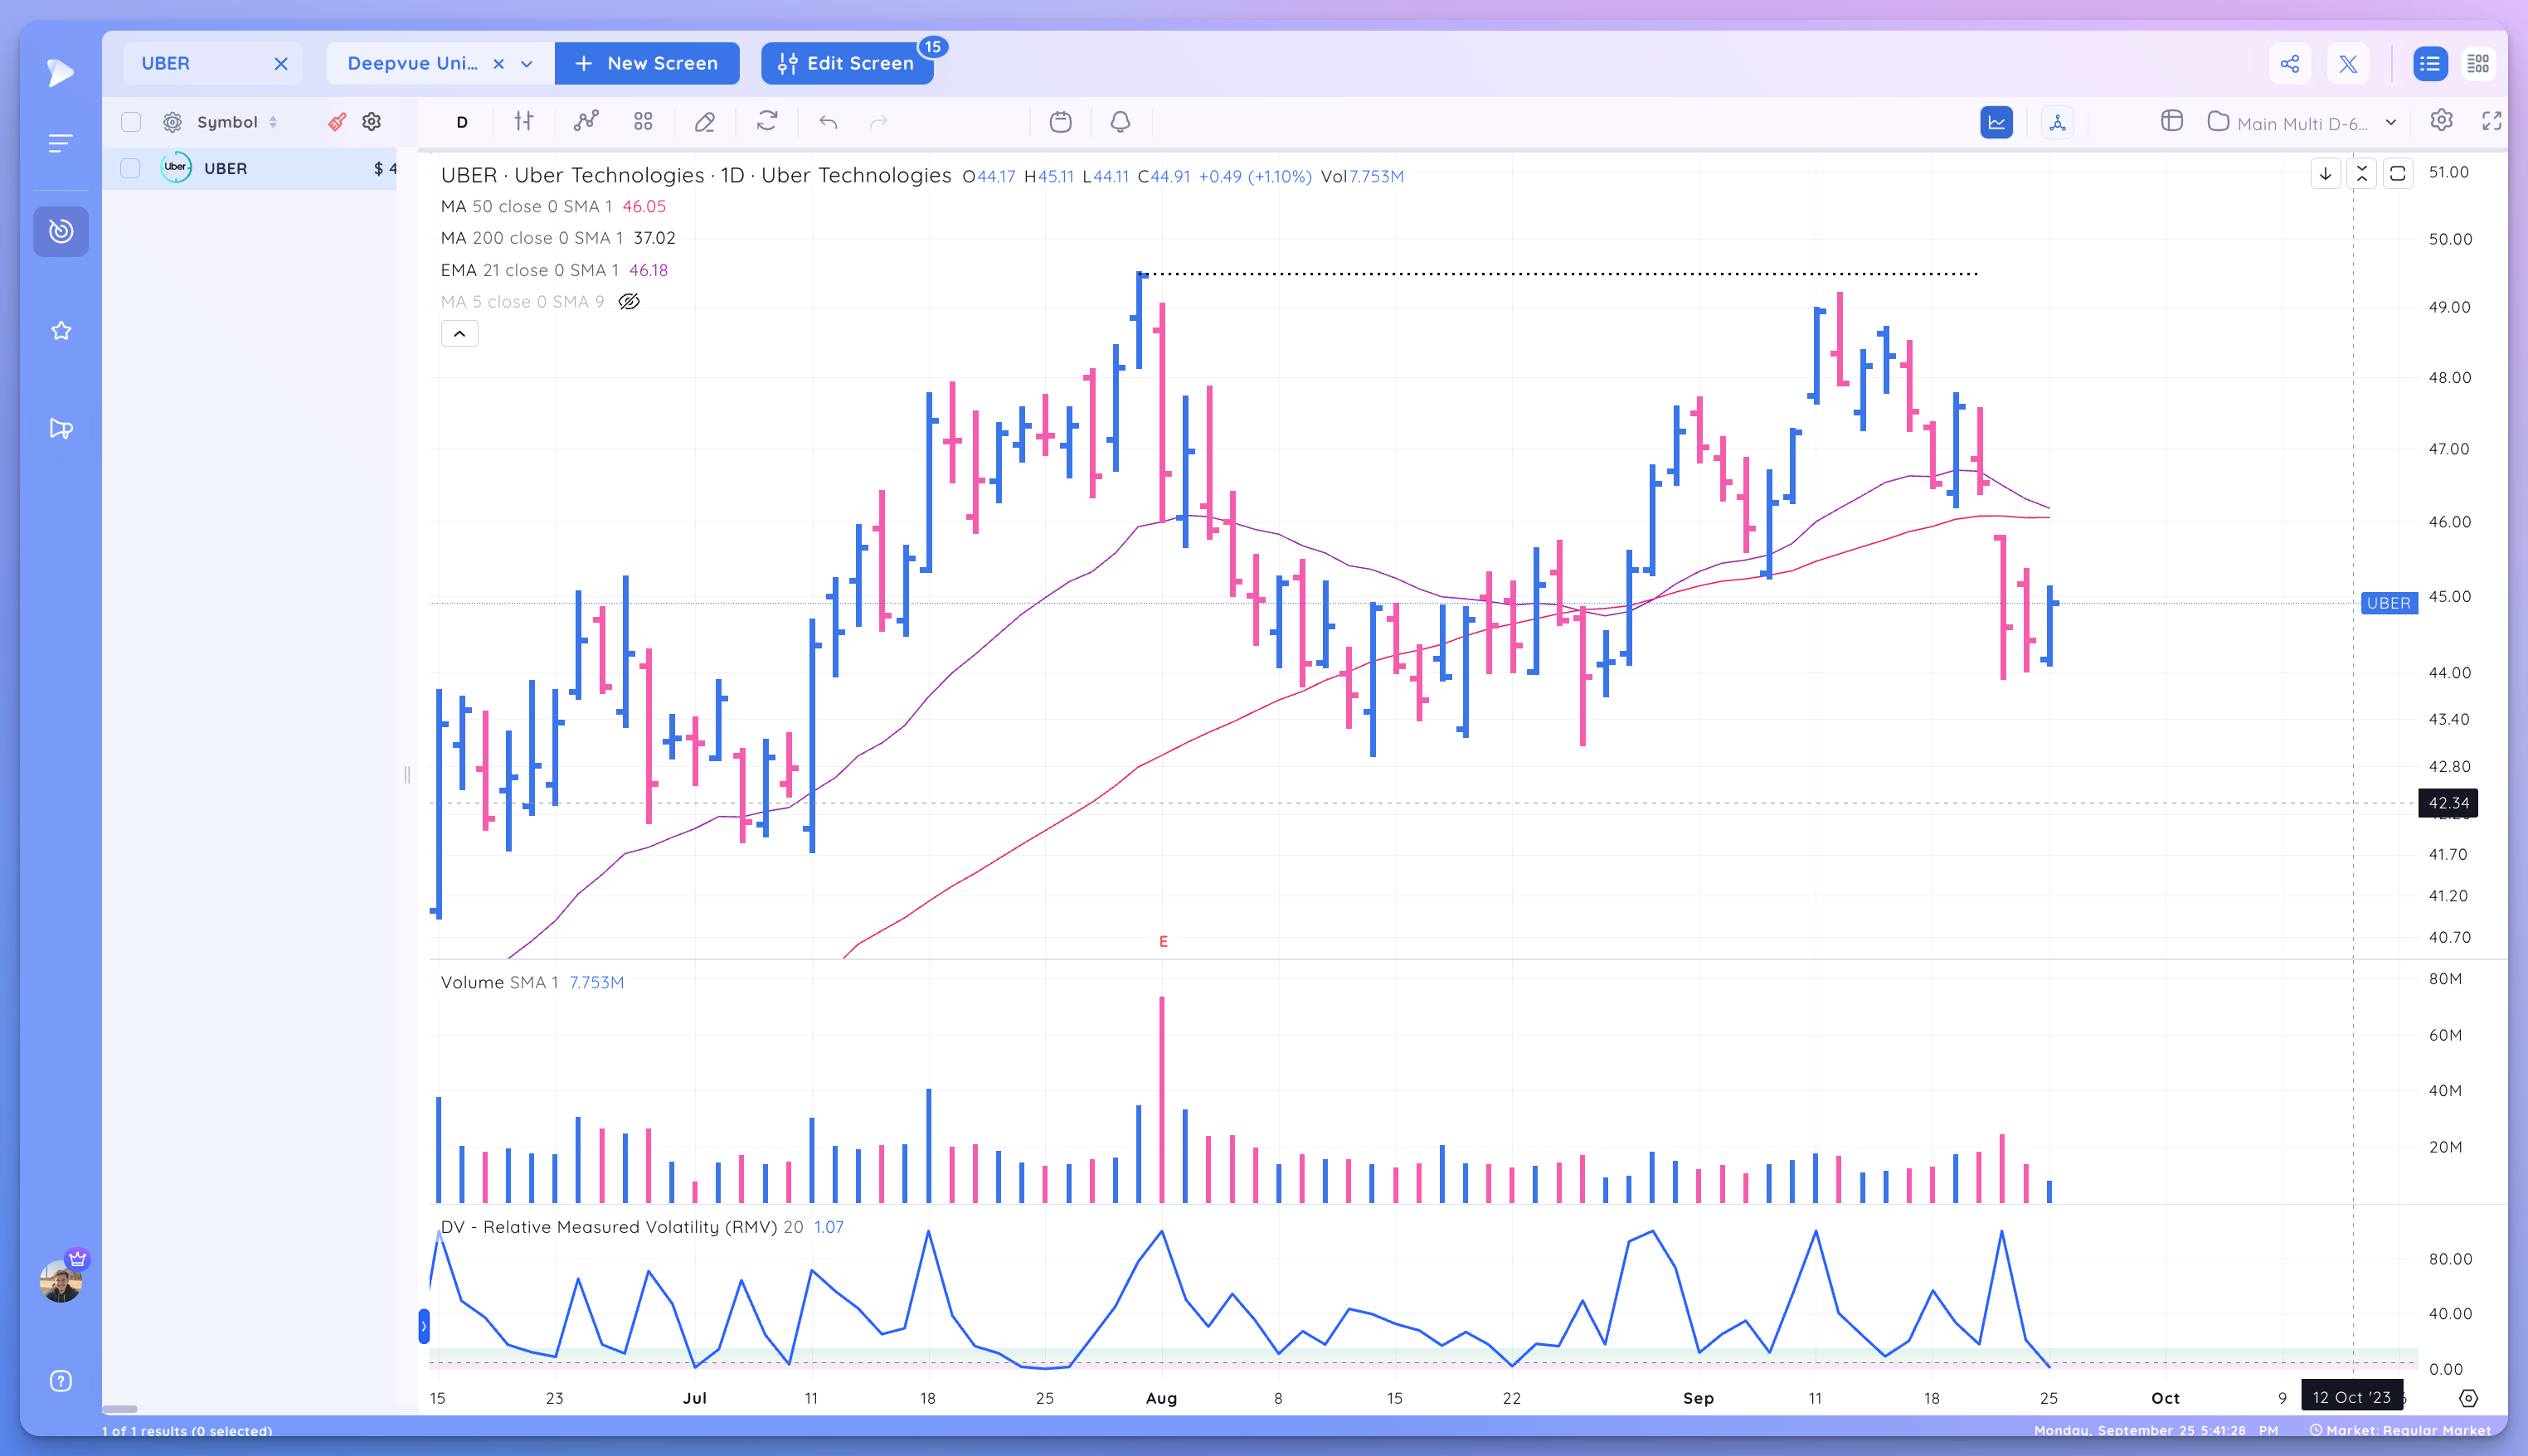Screen dimensions: 2528x1456
Task: Switch to list view layout icon
Action: (2430, 64)
